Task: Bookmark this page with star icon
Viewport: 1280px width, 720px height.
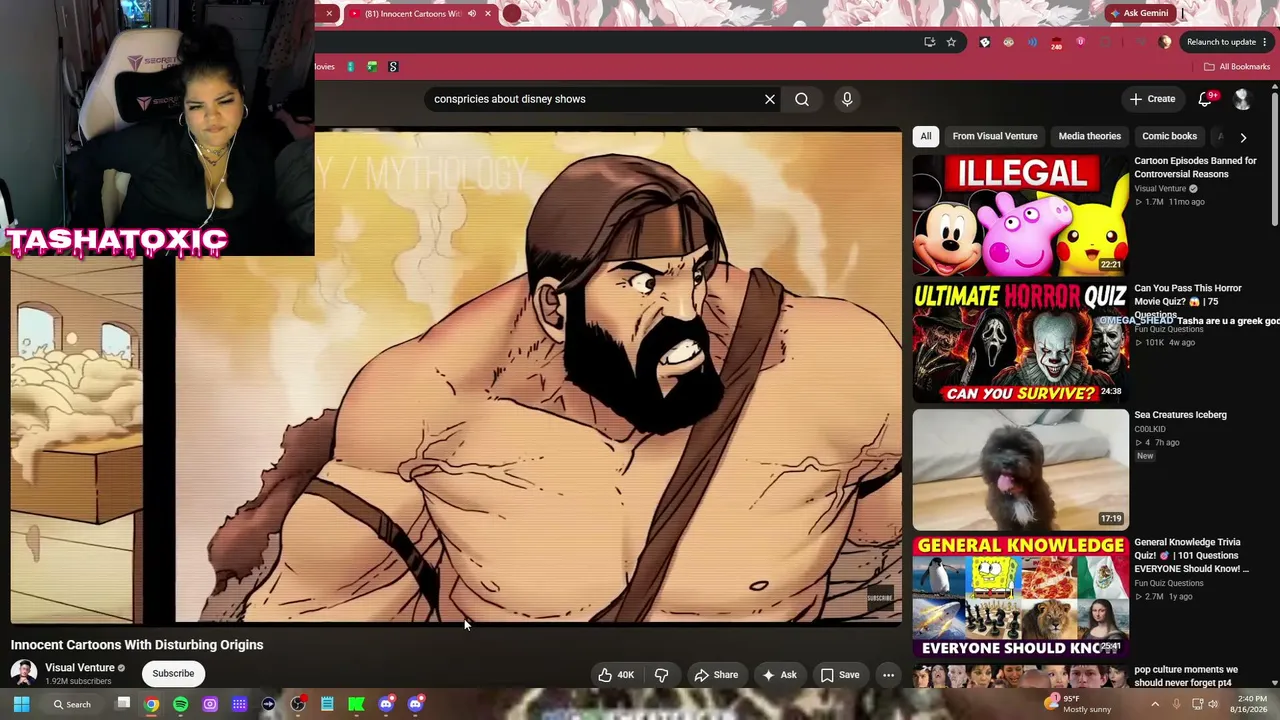Action: point(951,42)
